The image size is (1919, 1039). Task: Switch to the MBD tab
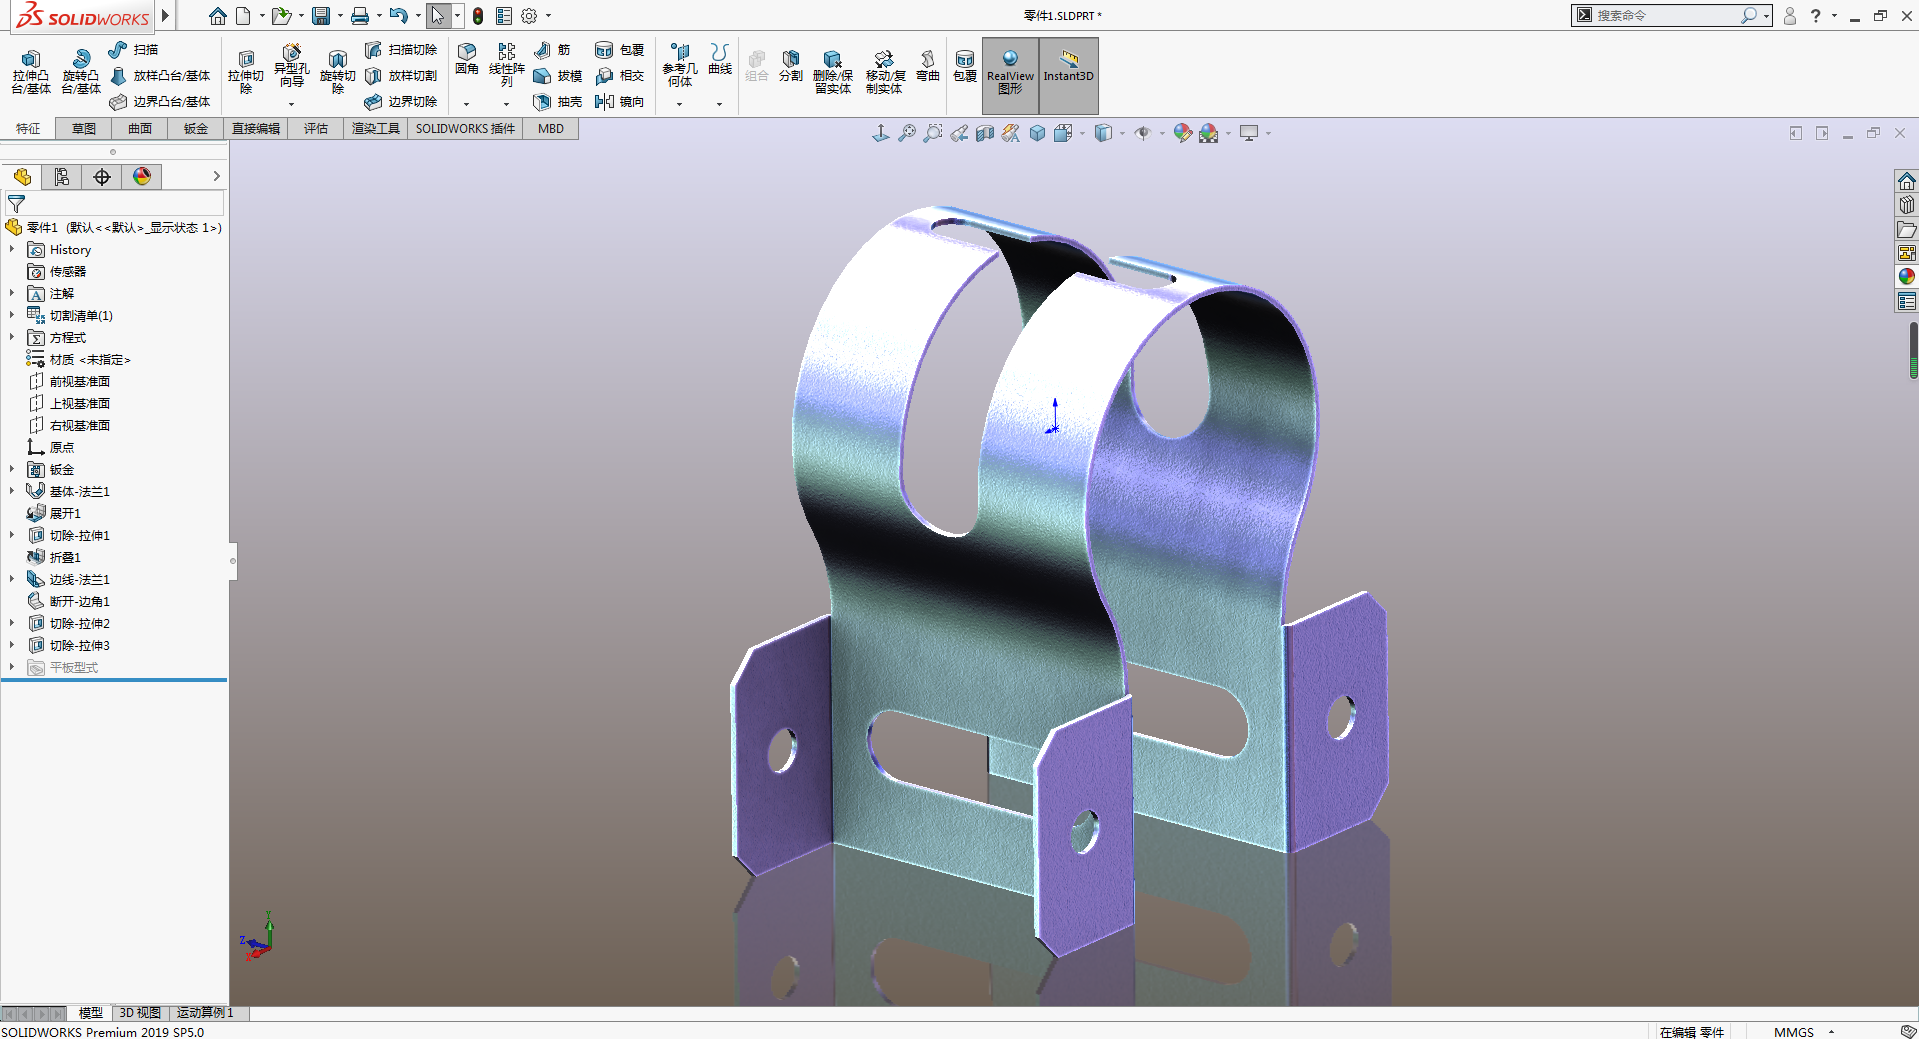(x=551, y=129)
